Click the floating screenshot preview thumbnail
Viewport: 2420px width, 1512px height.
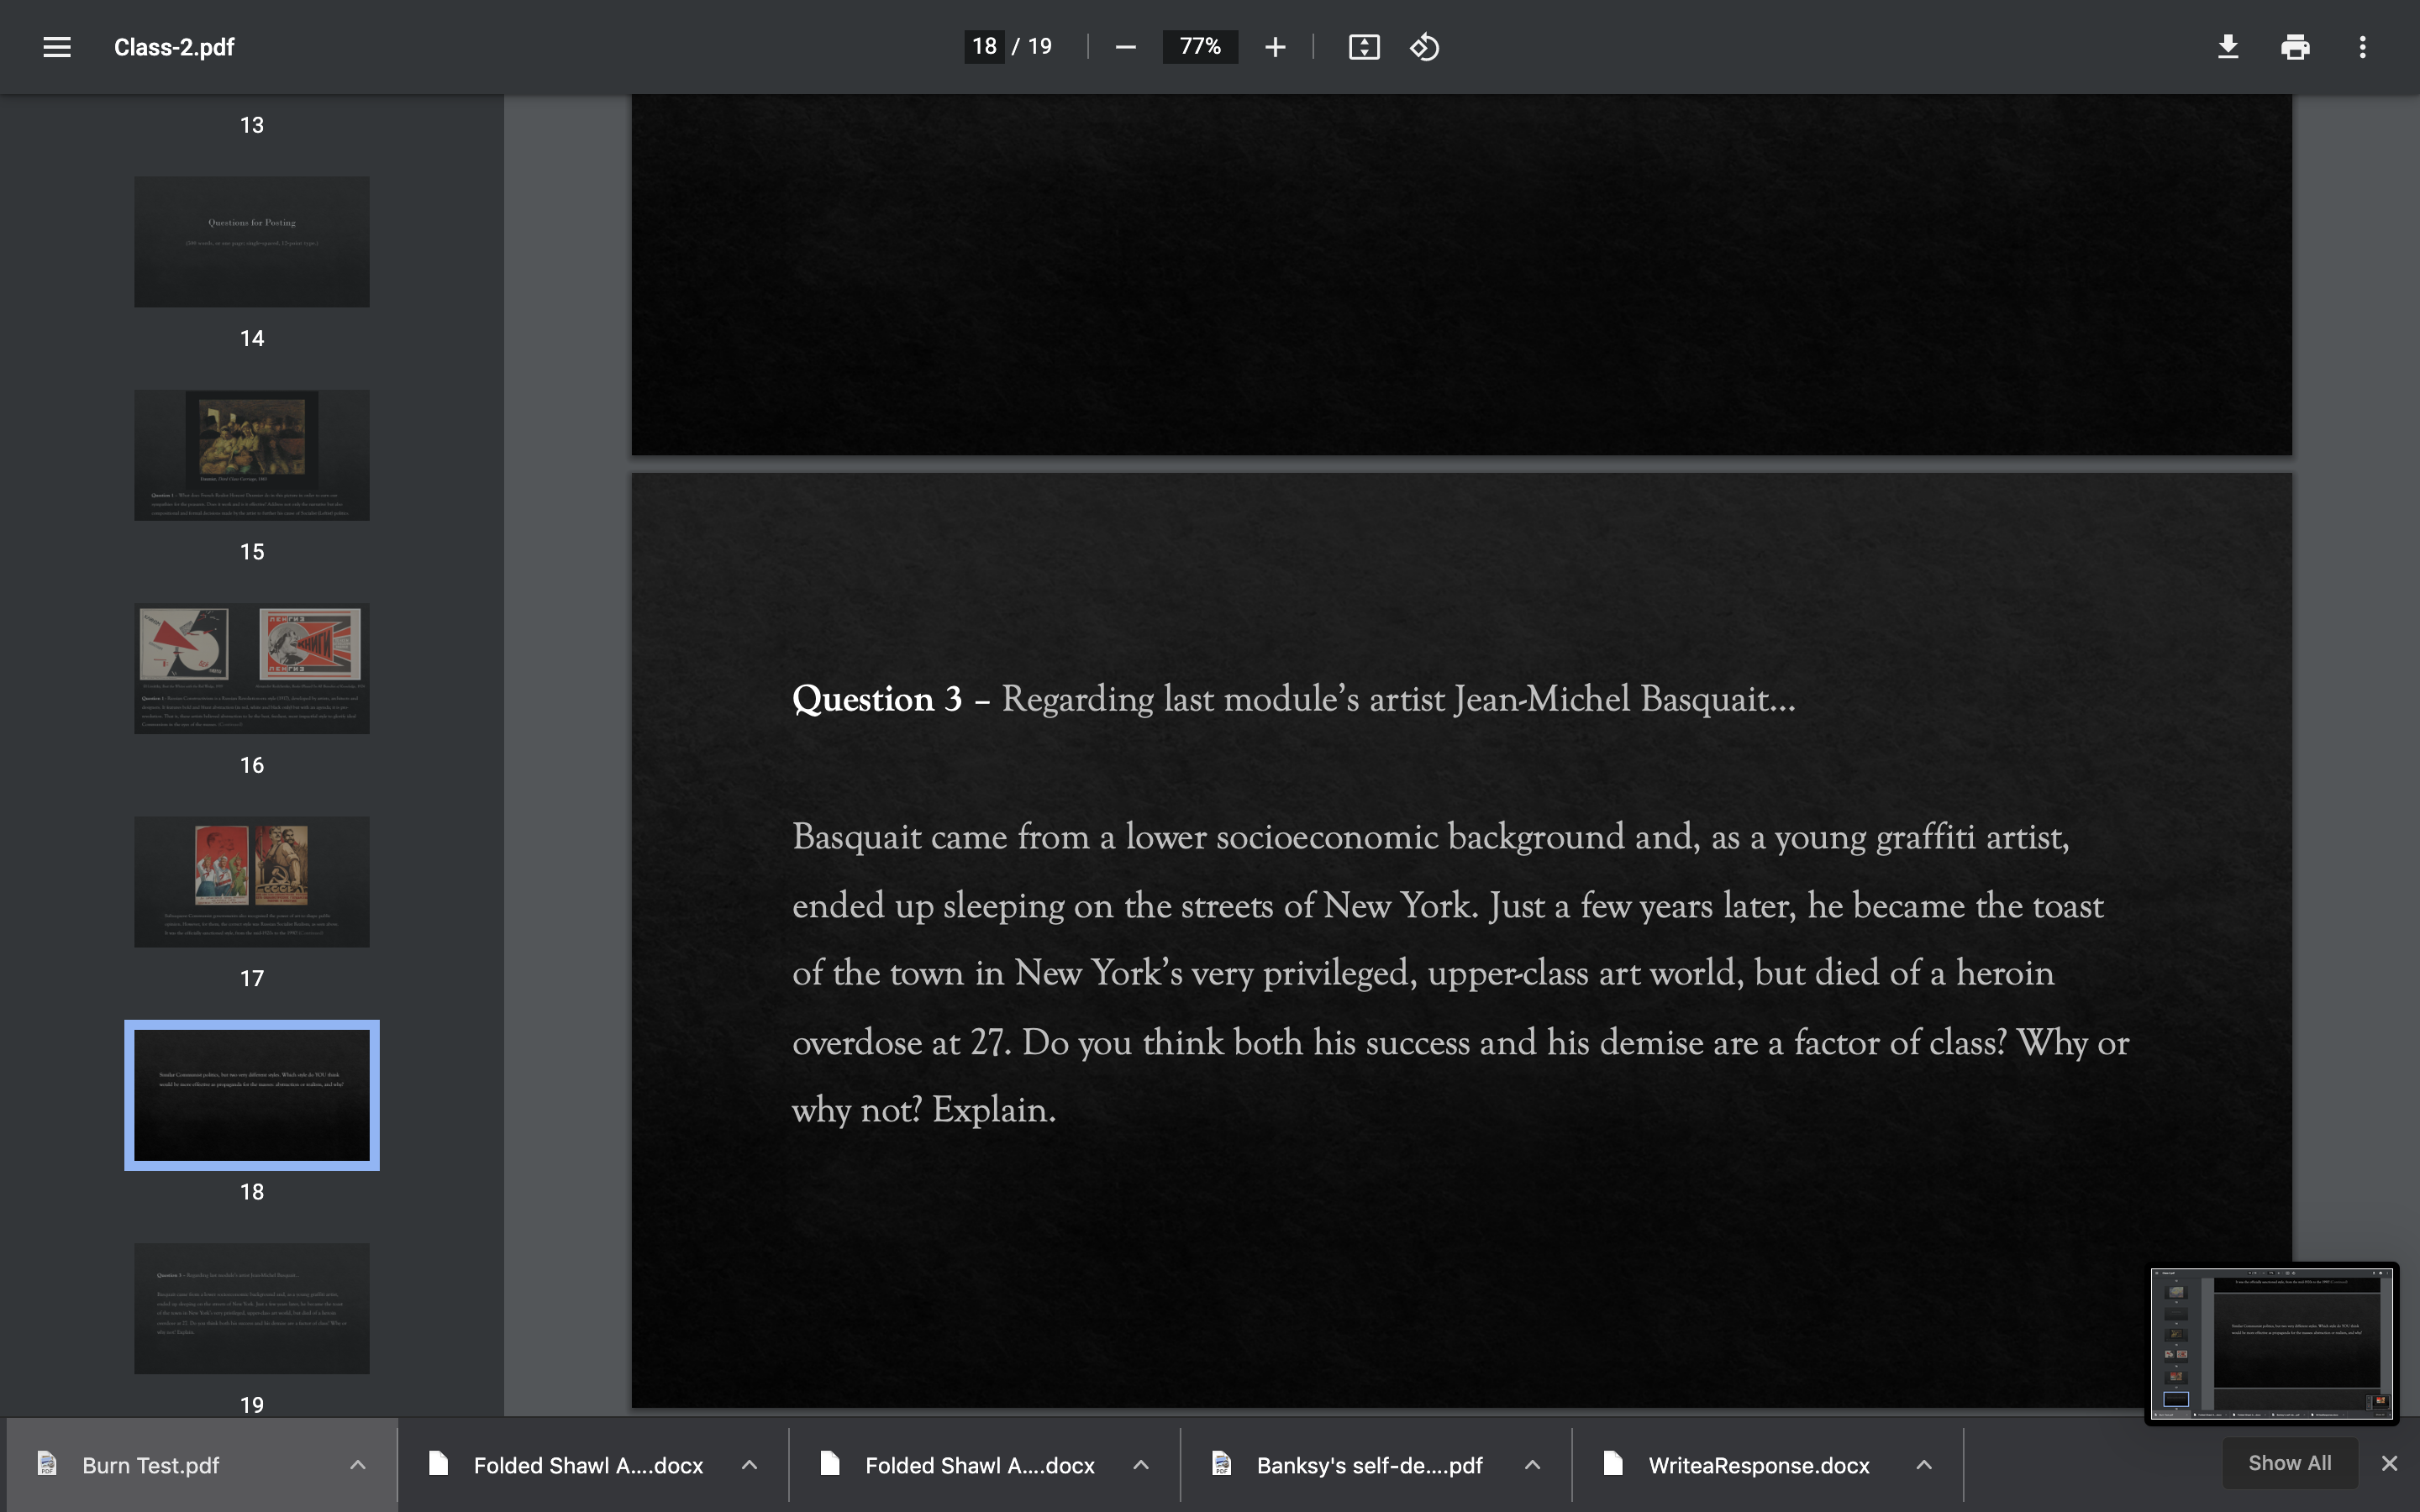pos(2272,1343)
